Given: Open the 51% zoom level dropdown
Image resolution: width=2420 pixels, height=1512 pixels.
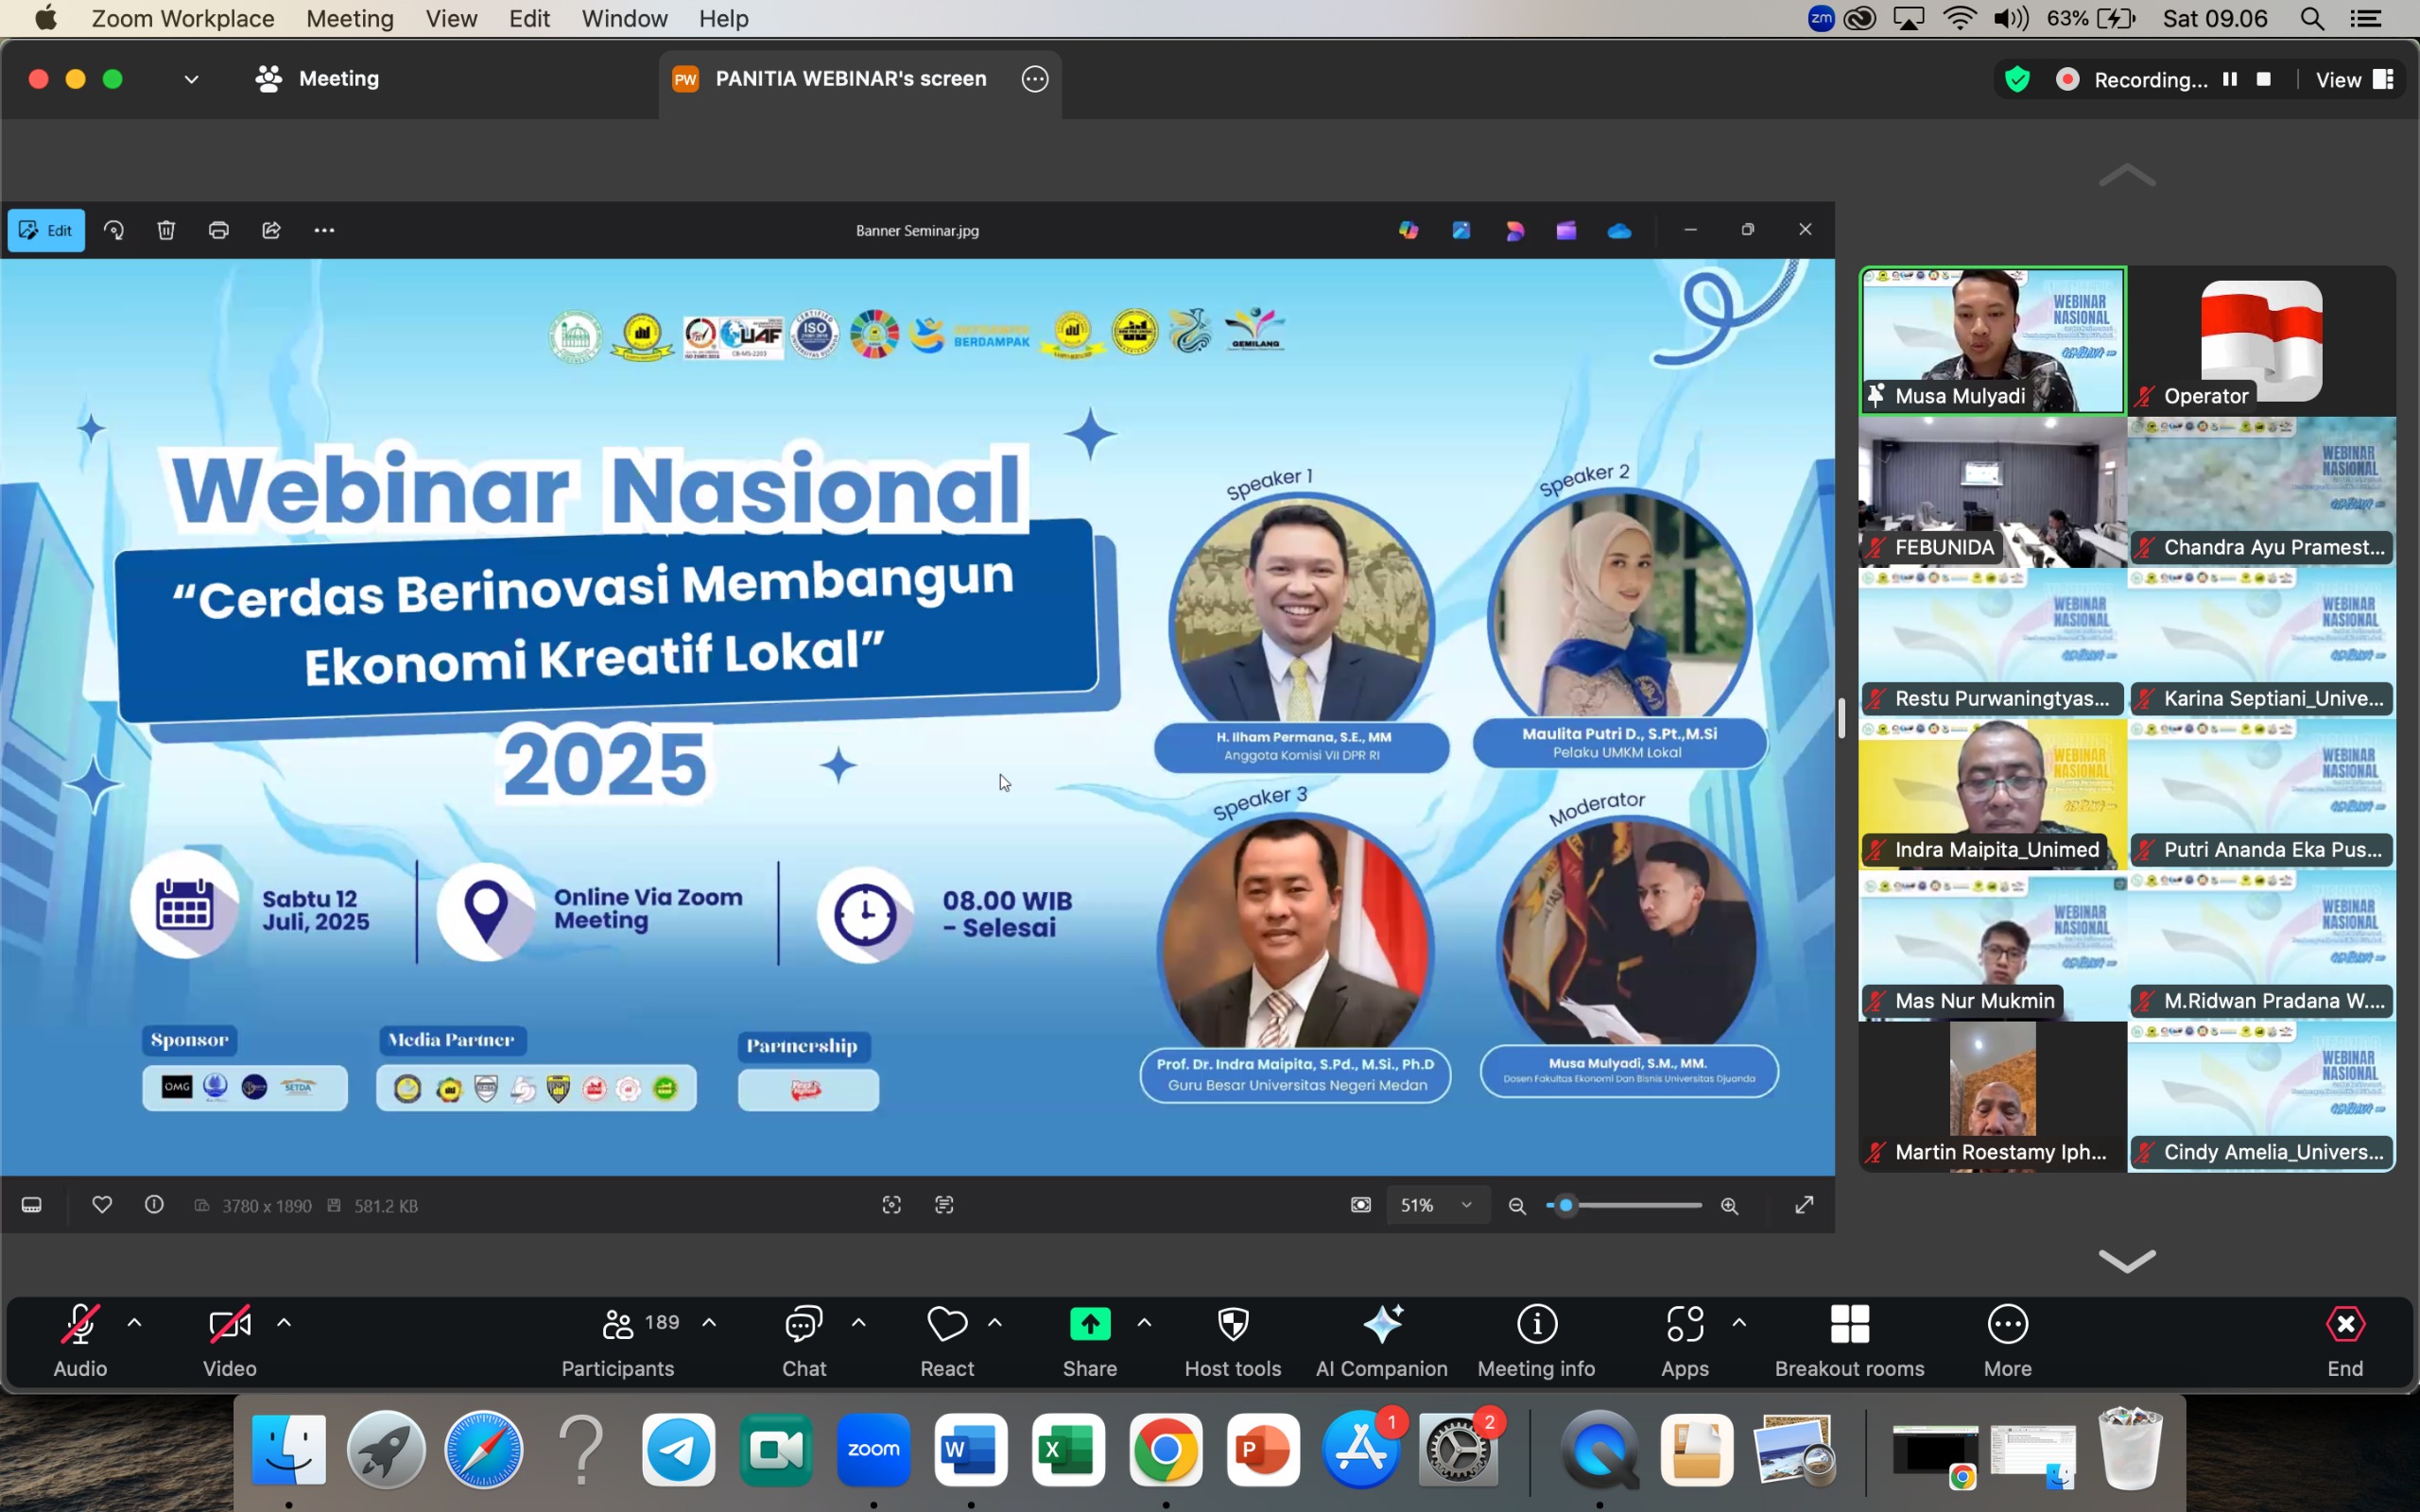Looking at the screenshot, I should click(1437, 1205).
